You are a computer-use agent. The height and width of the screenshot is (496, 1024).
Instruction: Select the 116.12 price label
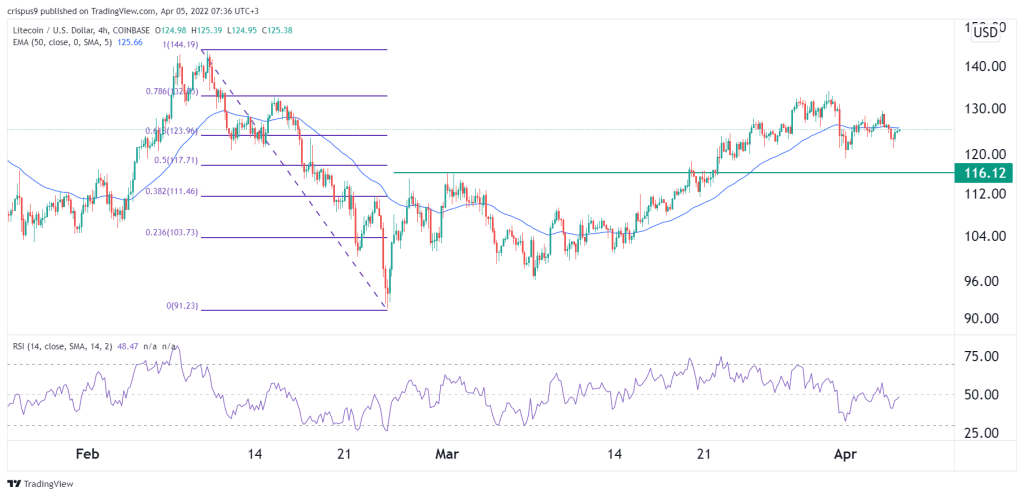983,172
